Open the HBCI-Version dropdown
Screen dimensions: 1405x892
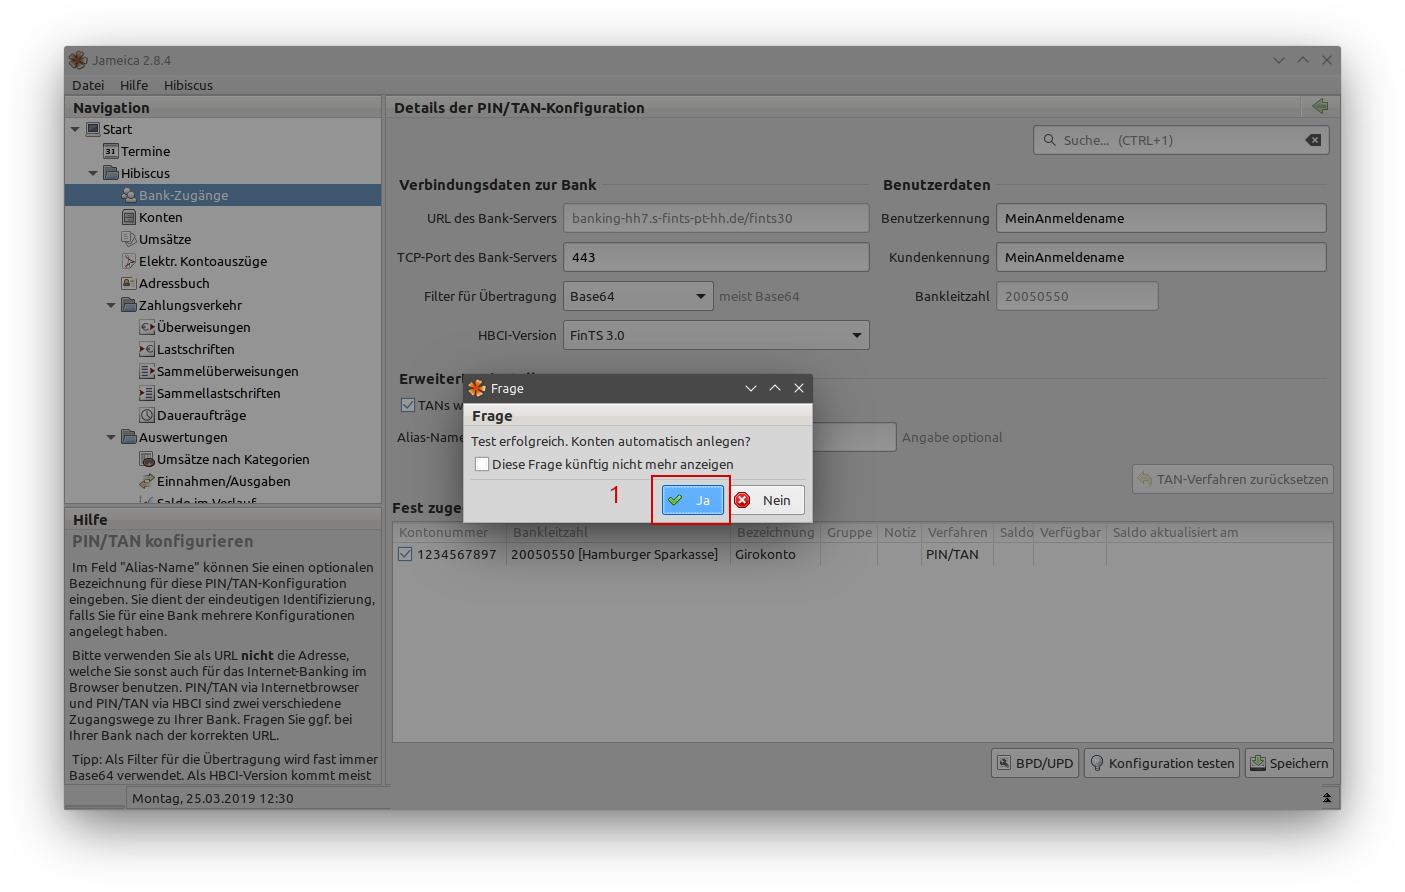716,335
